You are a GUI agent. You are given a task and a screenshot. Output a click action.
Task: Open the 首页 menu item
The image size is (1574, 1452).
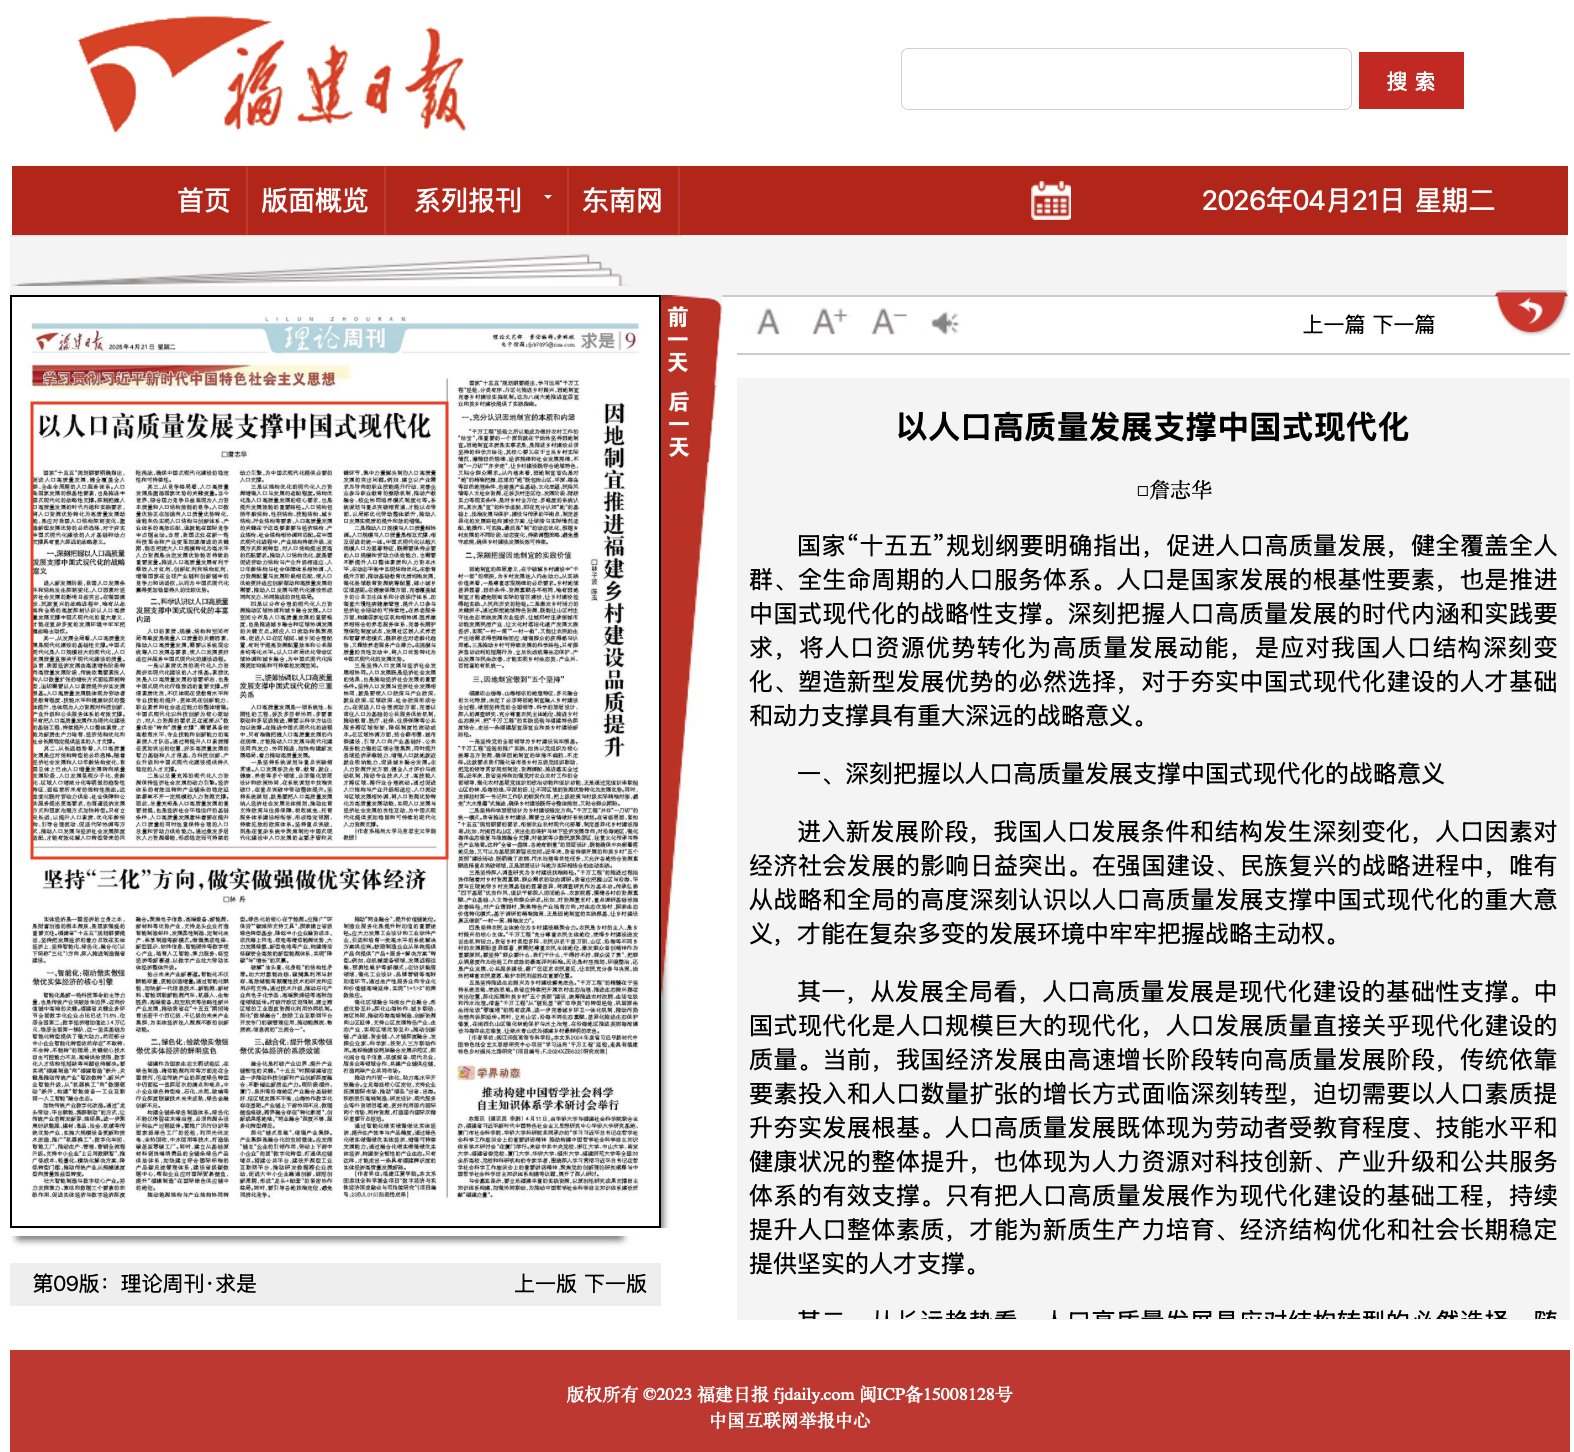point(203,201)
